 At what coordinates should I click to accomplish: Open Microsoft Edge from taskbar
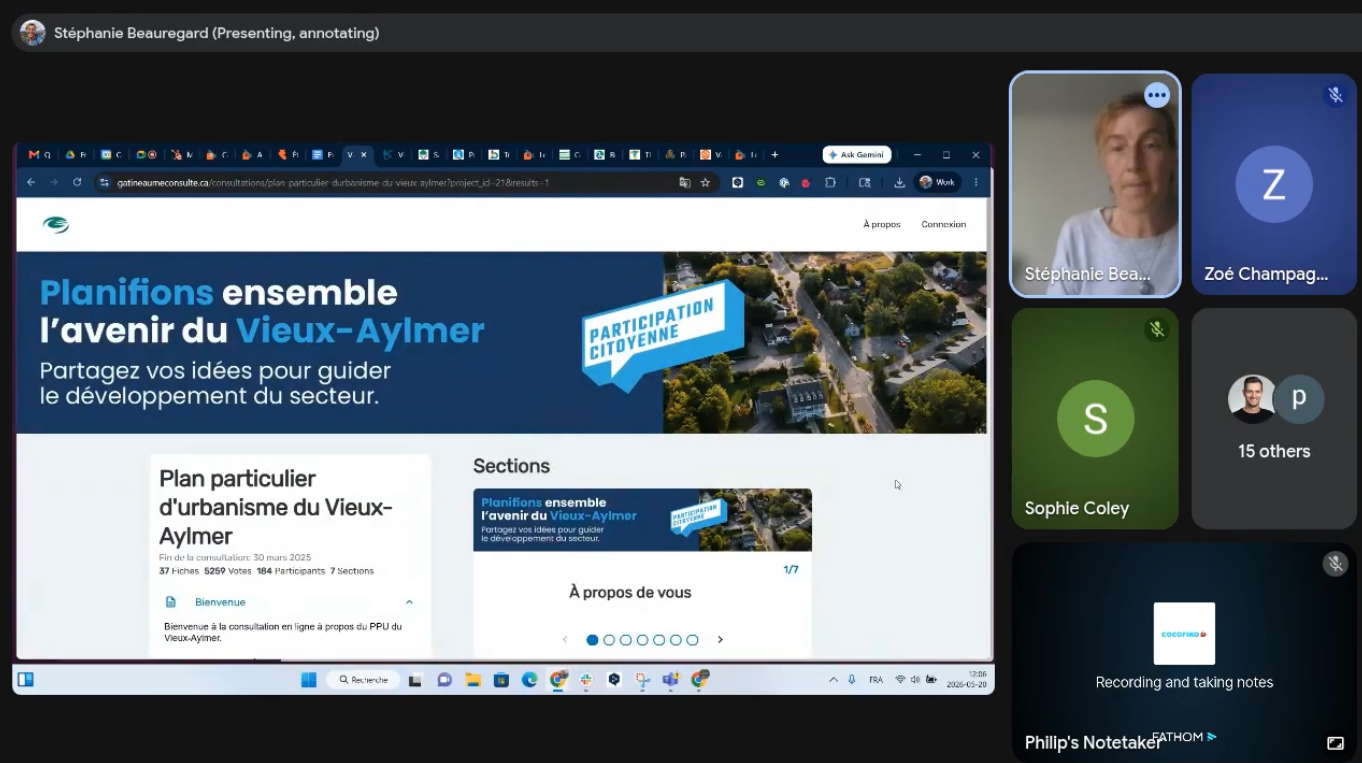(x=529, y=680)
